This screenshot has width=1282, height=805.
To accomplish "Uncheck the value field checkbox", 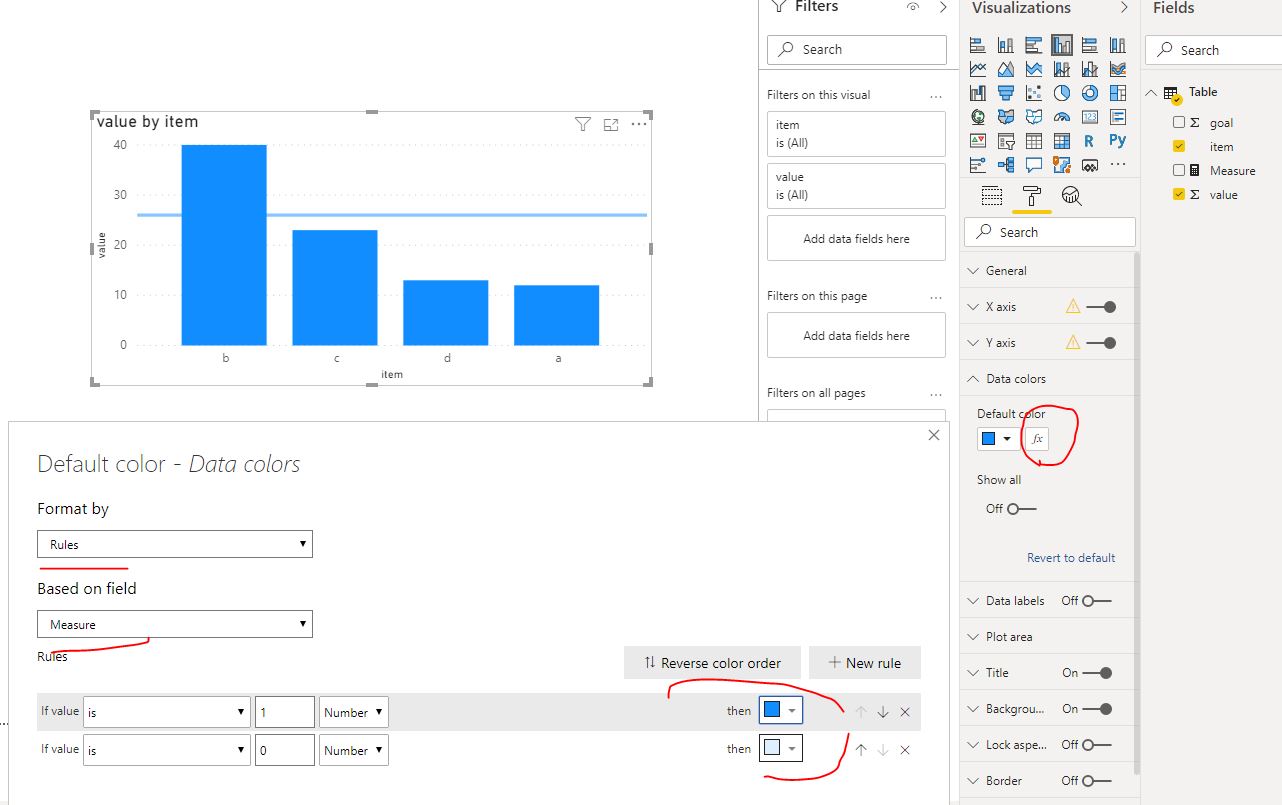I will 1179,194.
